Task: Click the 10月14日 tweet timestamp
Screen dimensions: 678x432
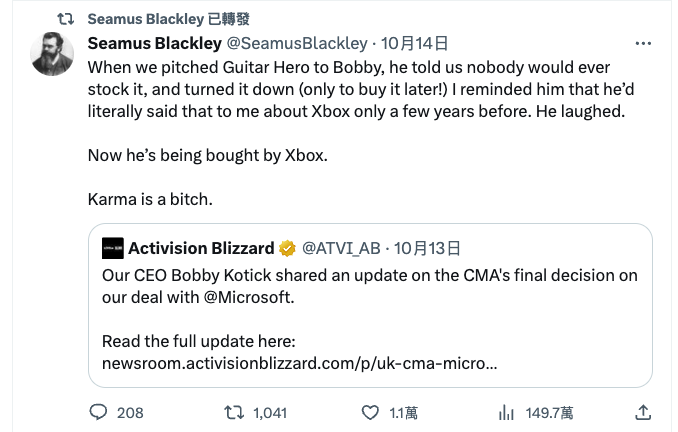Action: (414, 44)
